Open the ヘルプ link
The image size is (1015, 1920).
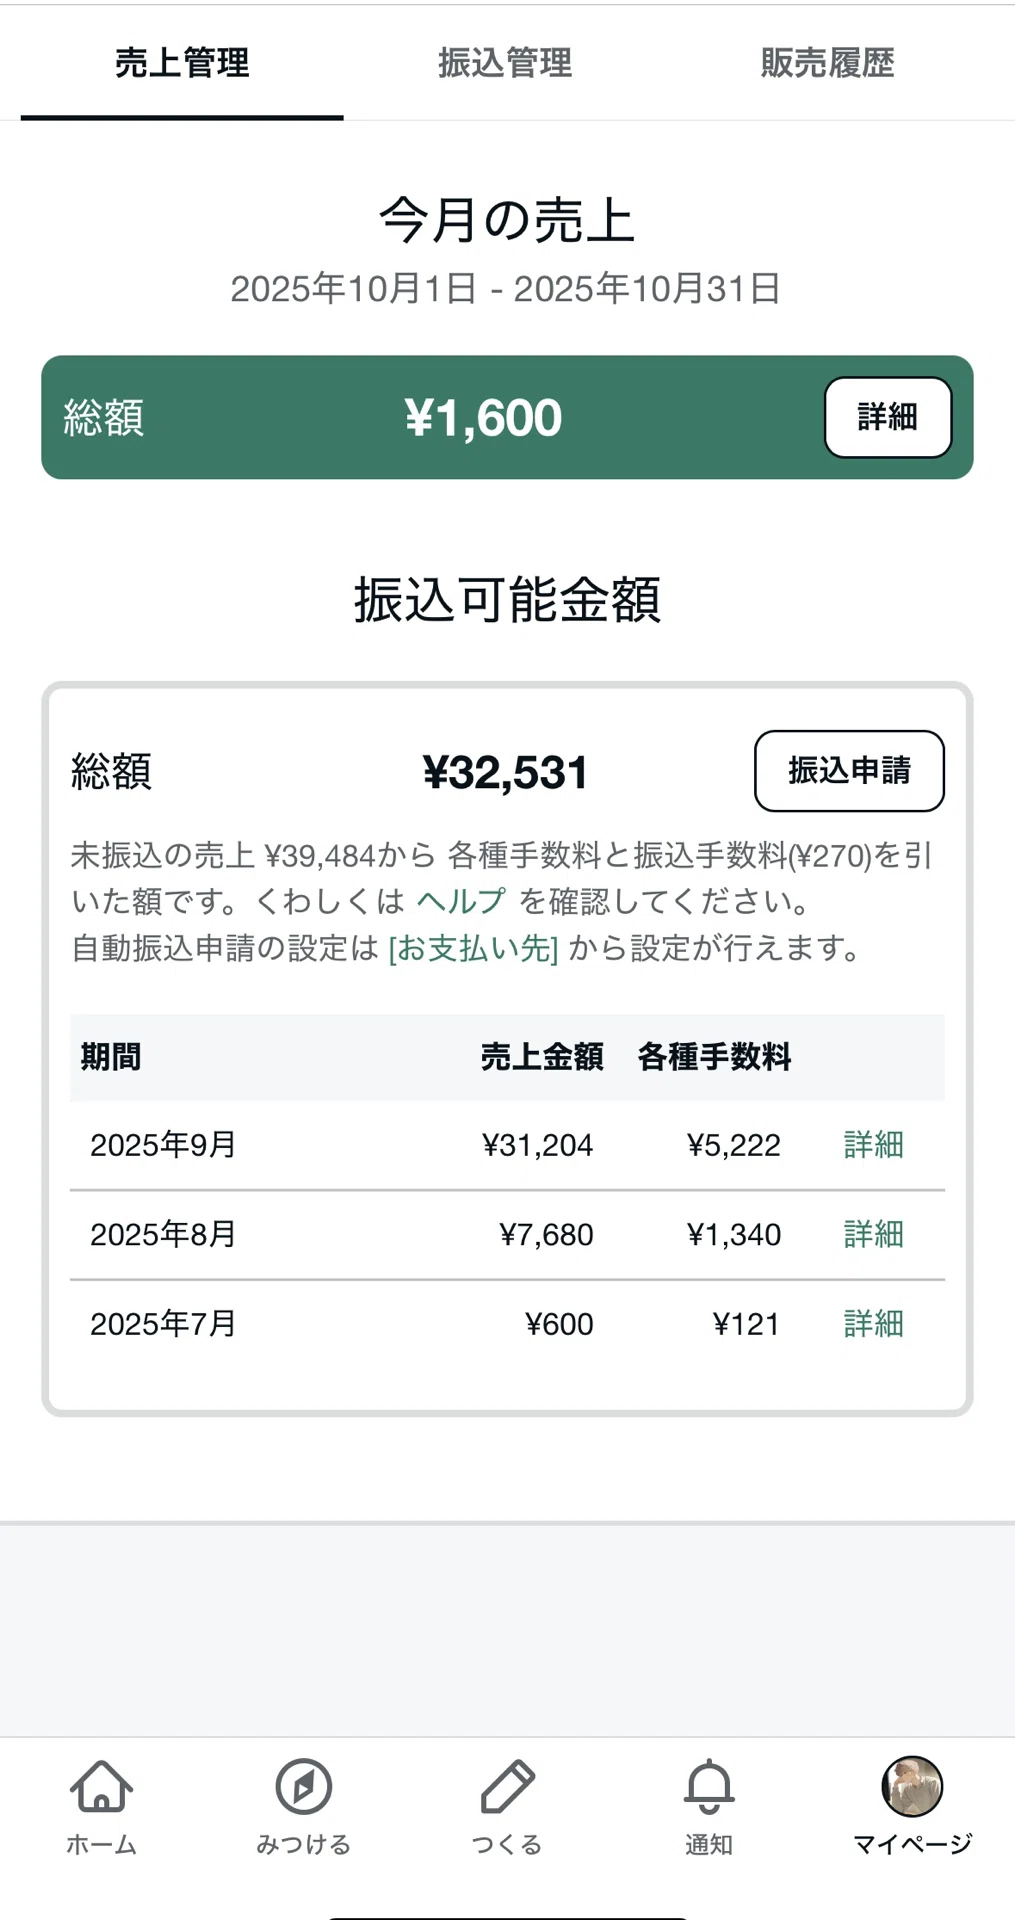[x=461, y=901]
